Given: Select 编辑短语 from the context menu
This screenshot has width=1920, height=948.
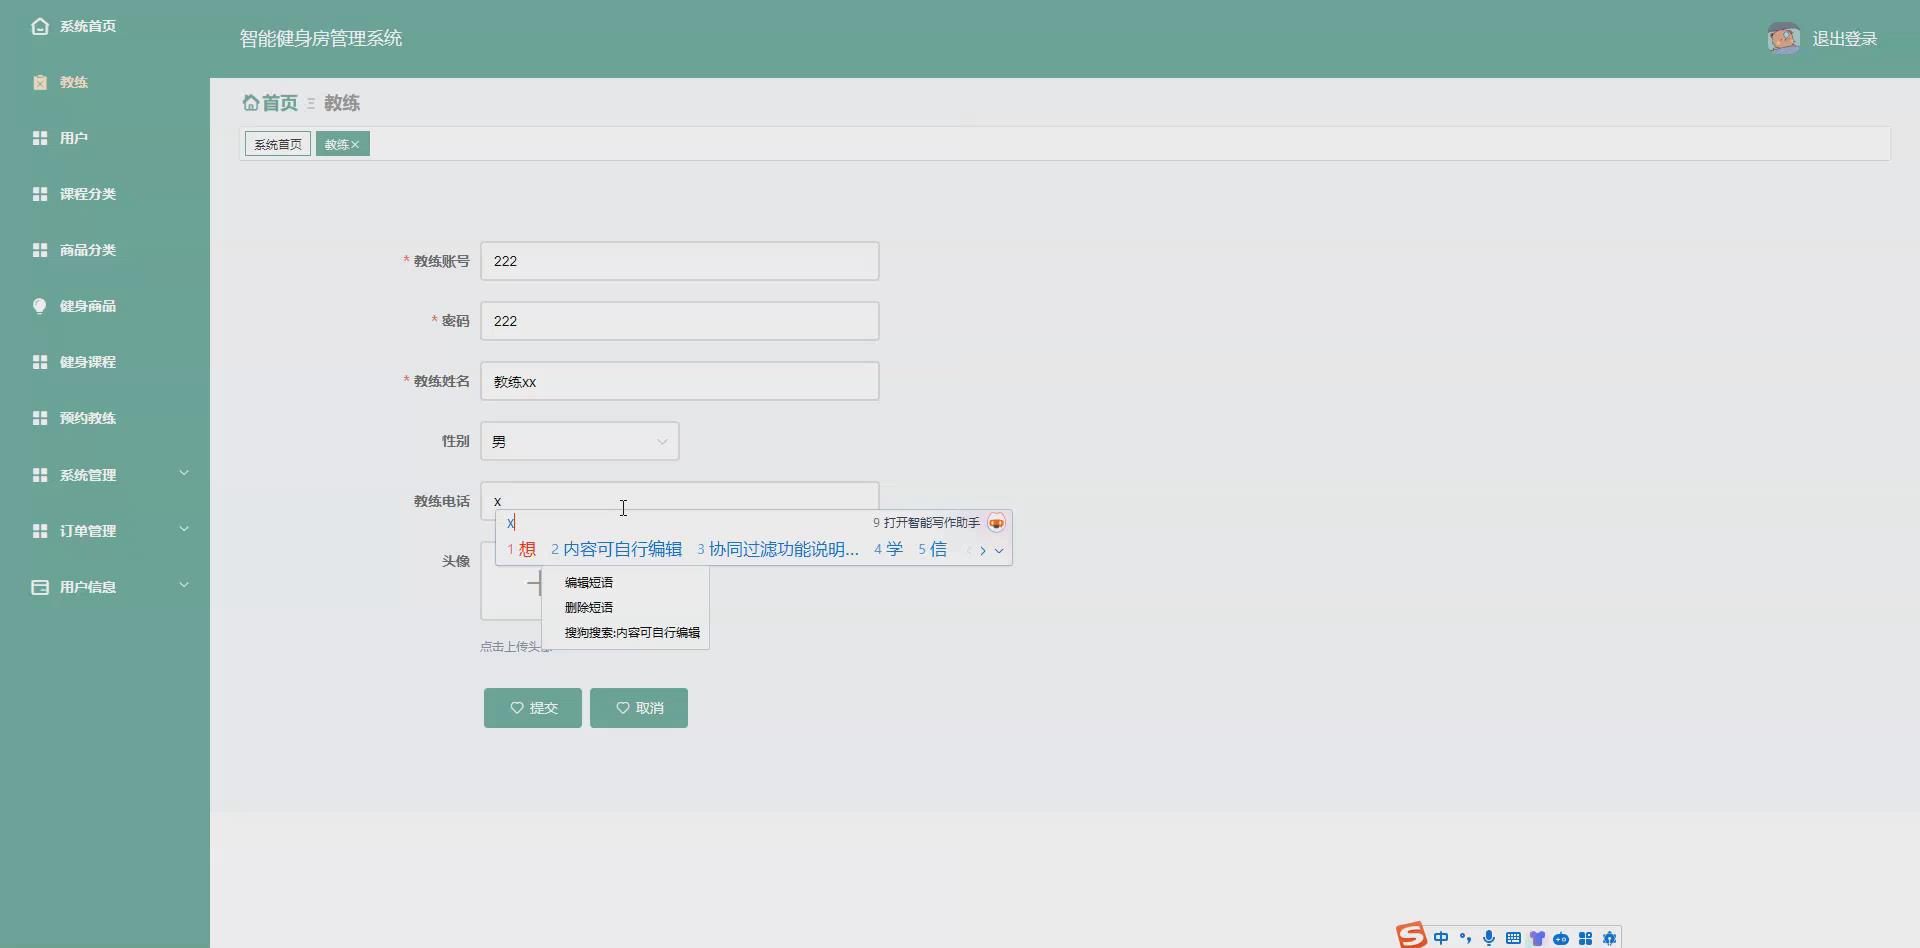Looking at the screenshot, I should 589,582.
